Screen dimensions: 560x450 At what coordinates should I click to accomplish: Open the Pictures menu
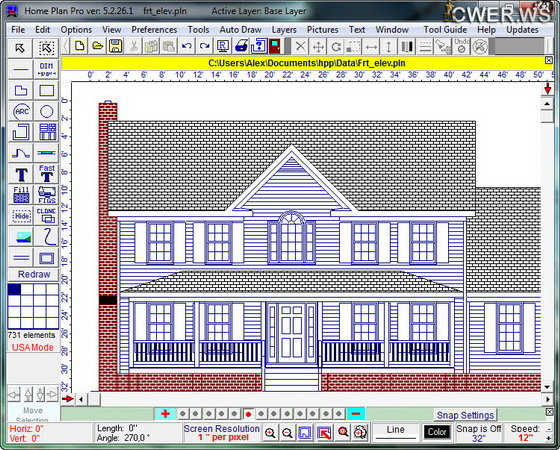coord(322,30)
